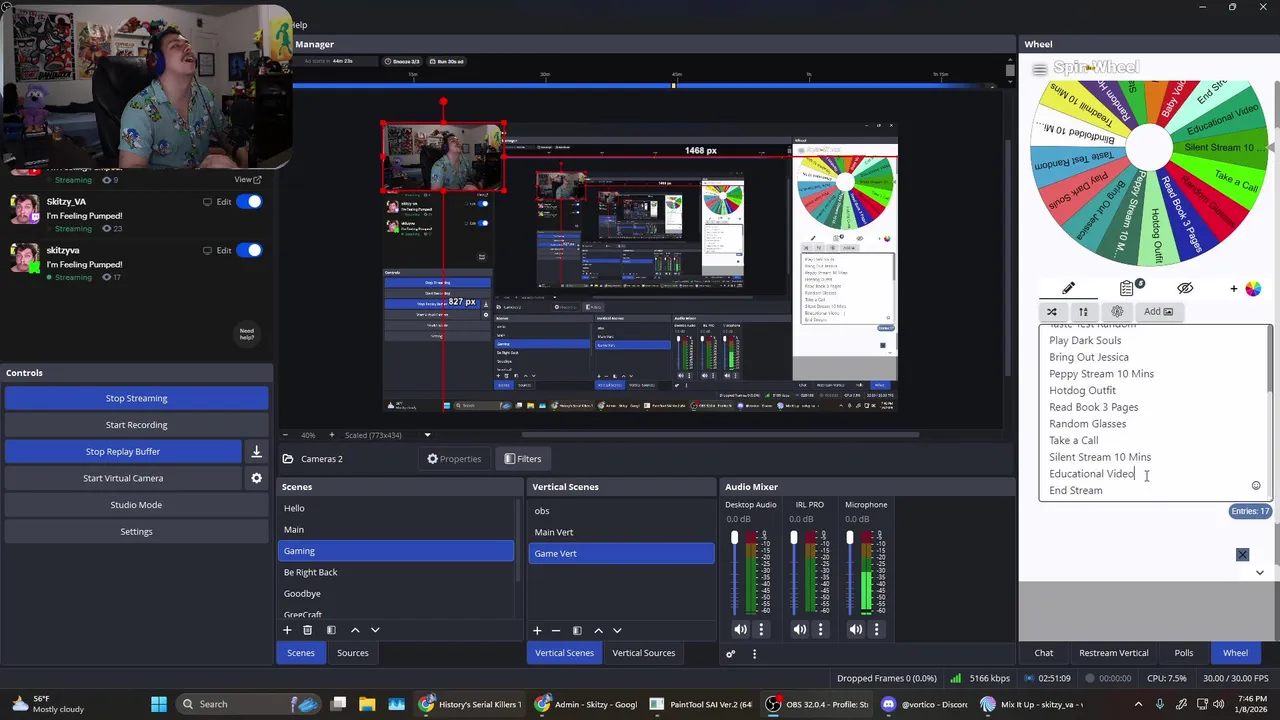Switch to Vertical Scenes tab

coord(564,653)
